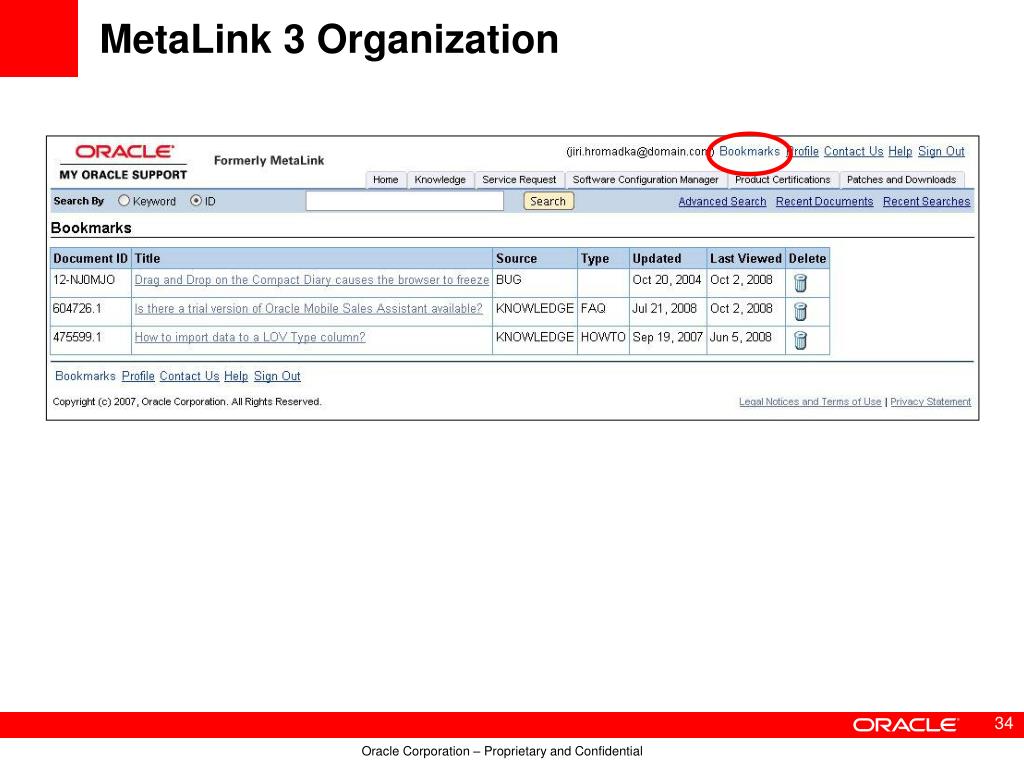Viewport: 1024px width, 768px height.
Task: Click the Title column header
Action: pyautogui.click(x=312, y=259)
